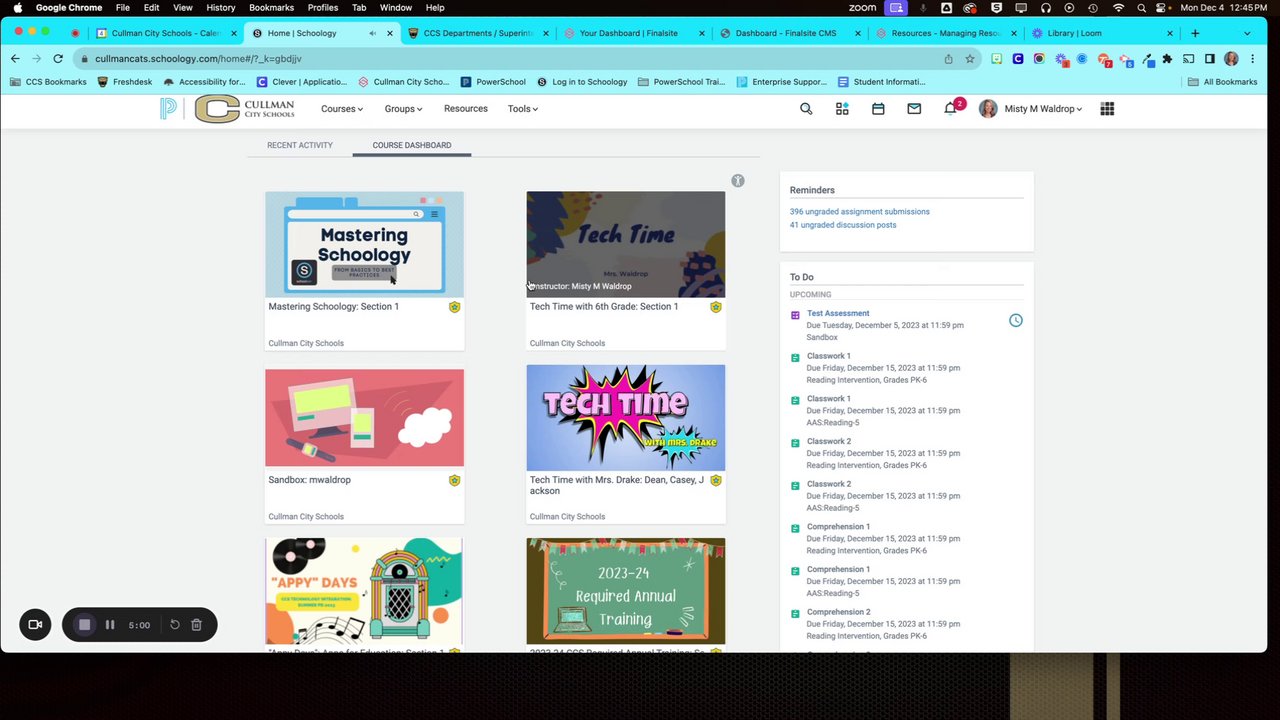Delete the Loom recording with trash icon

(196, 625)
